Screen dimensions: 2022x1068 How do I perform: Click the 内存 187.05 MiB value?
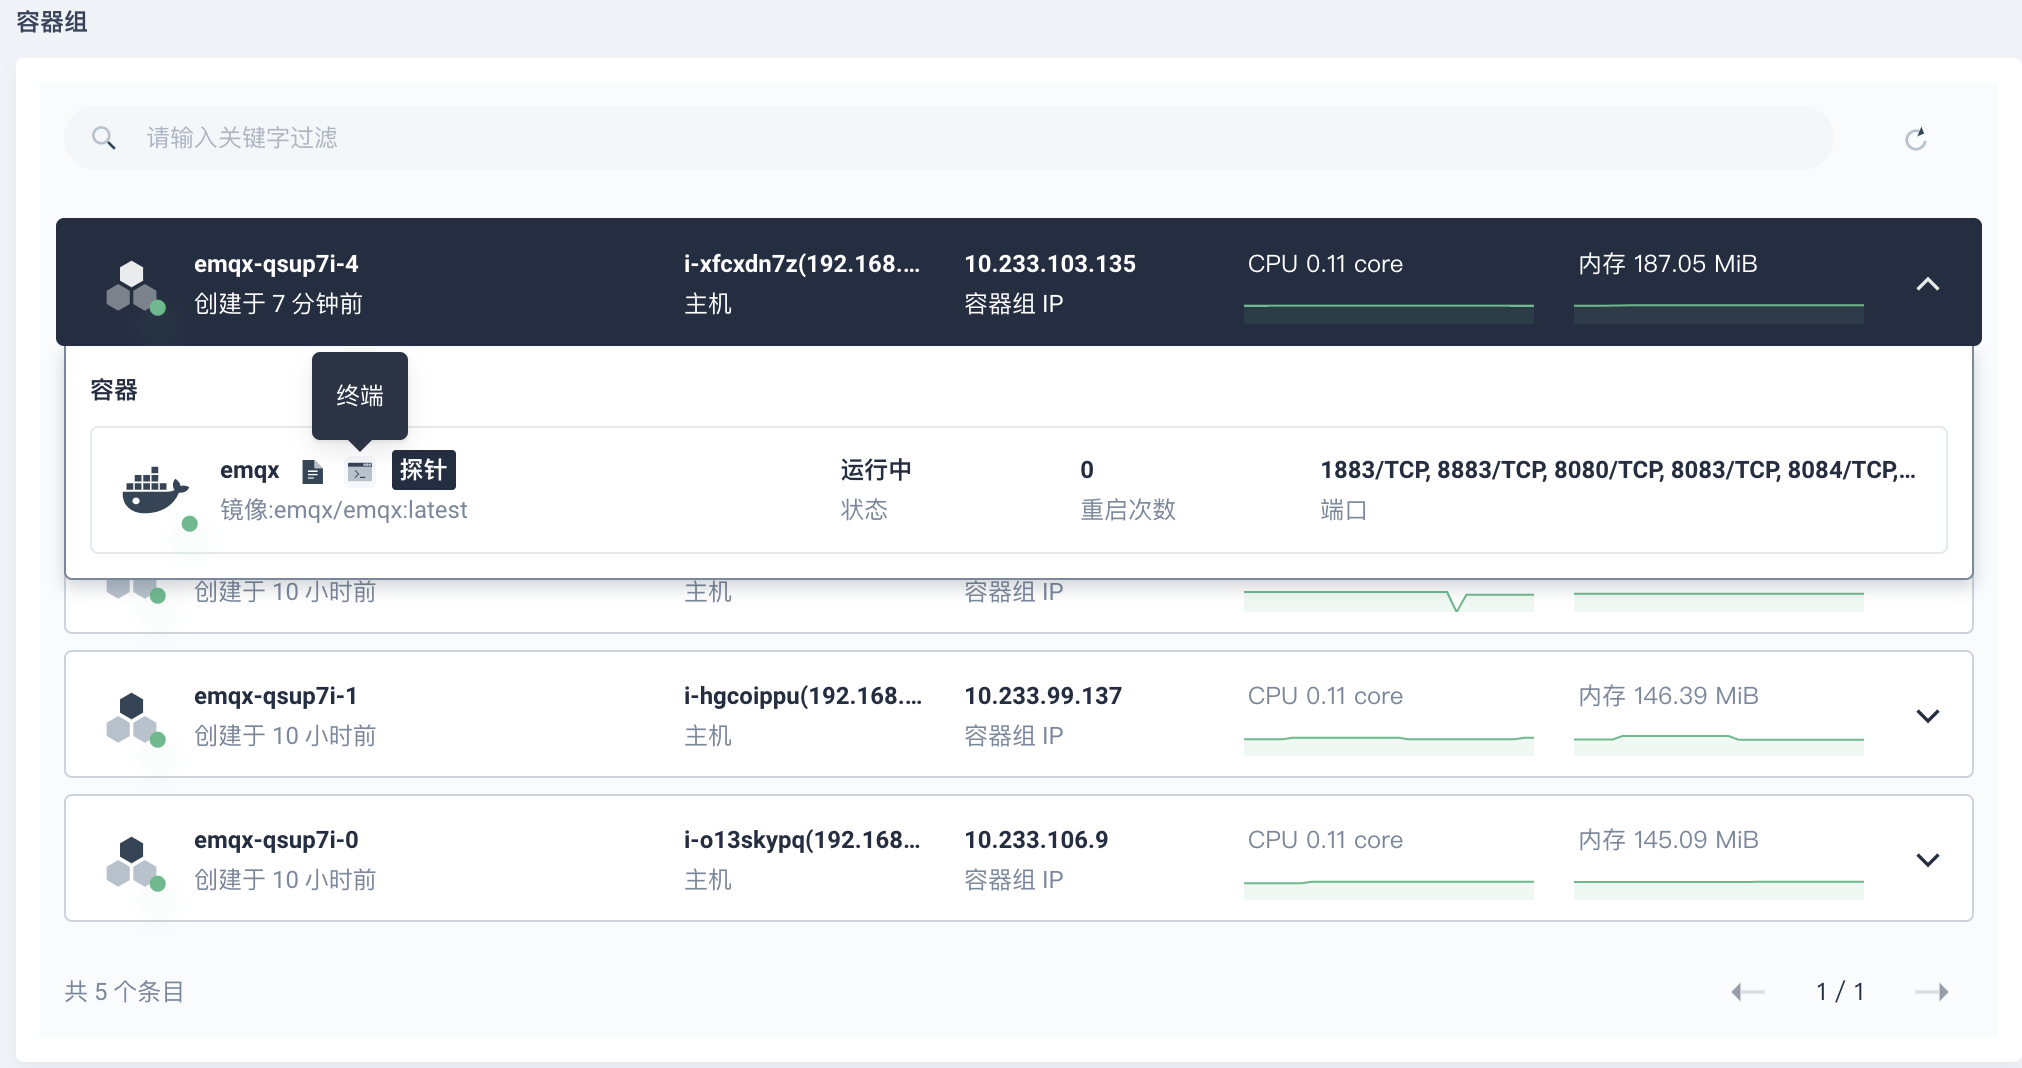pyautogui.click(x=1668, y=264)
